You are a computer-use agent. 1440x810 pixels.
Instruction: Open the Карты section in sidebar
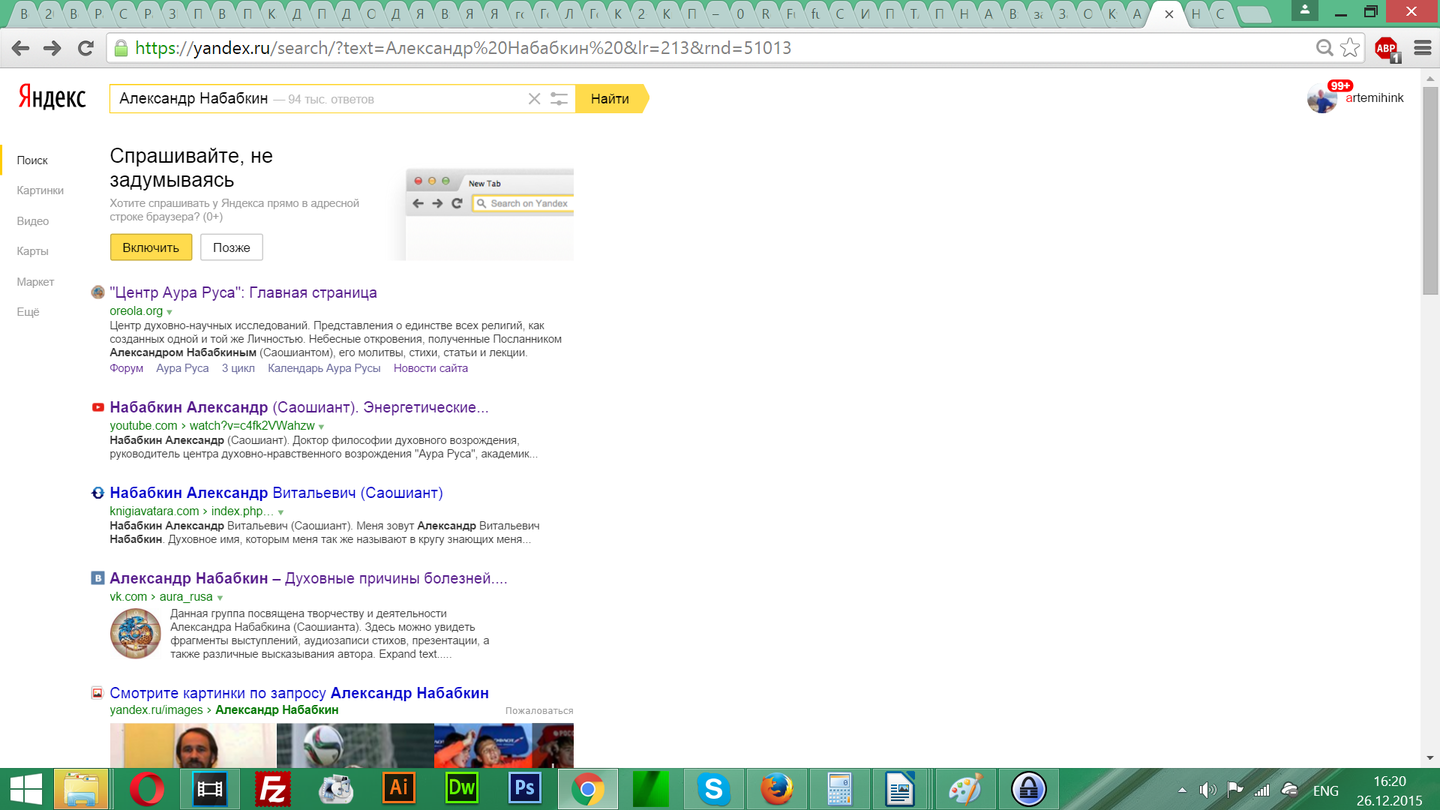click(33, 252)
